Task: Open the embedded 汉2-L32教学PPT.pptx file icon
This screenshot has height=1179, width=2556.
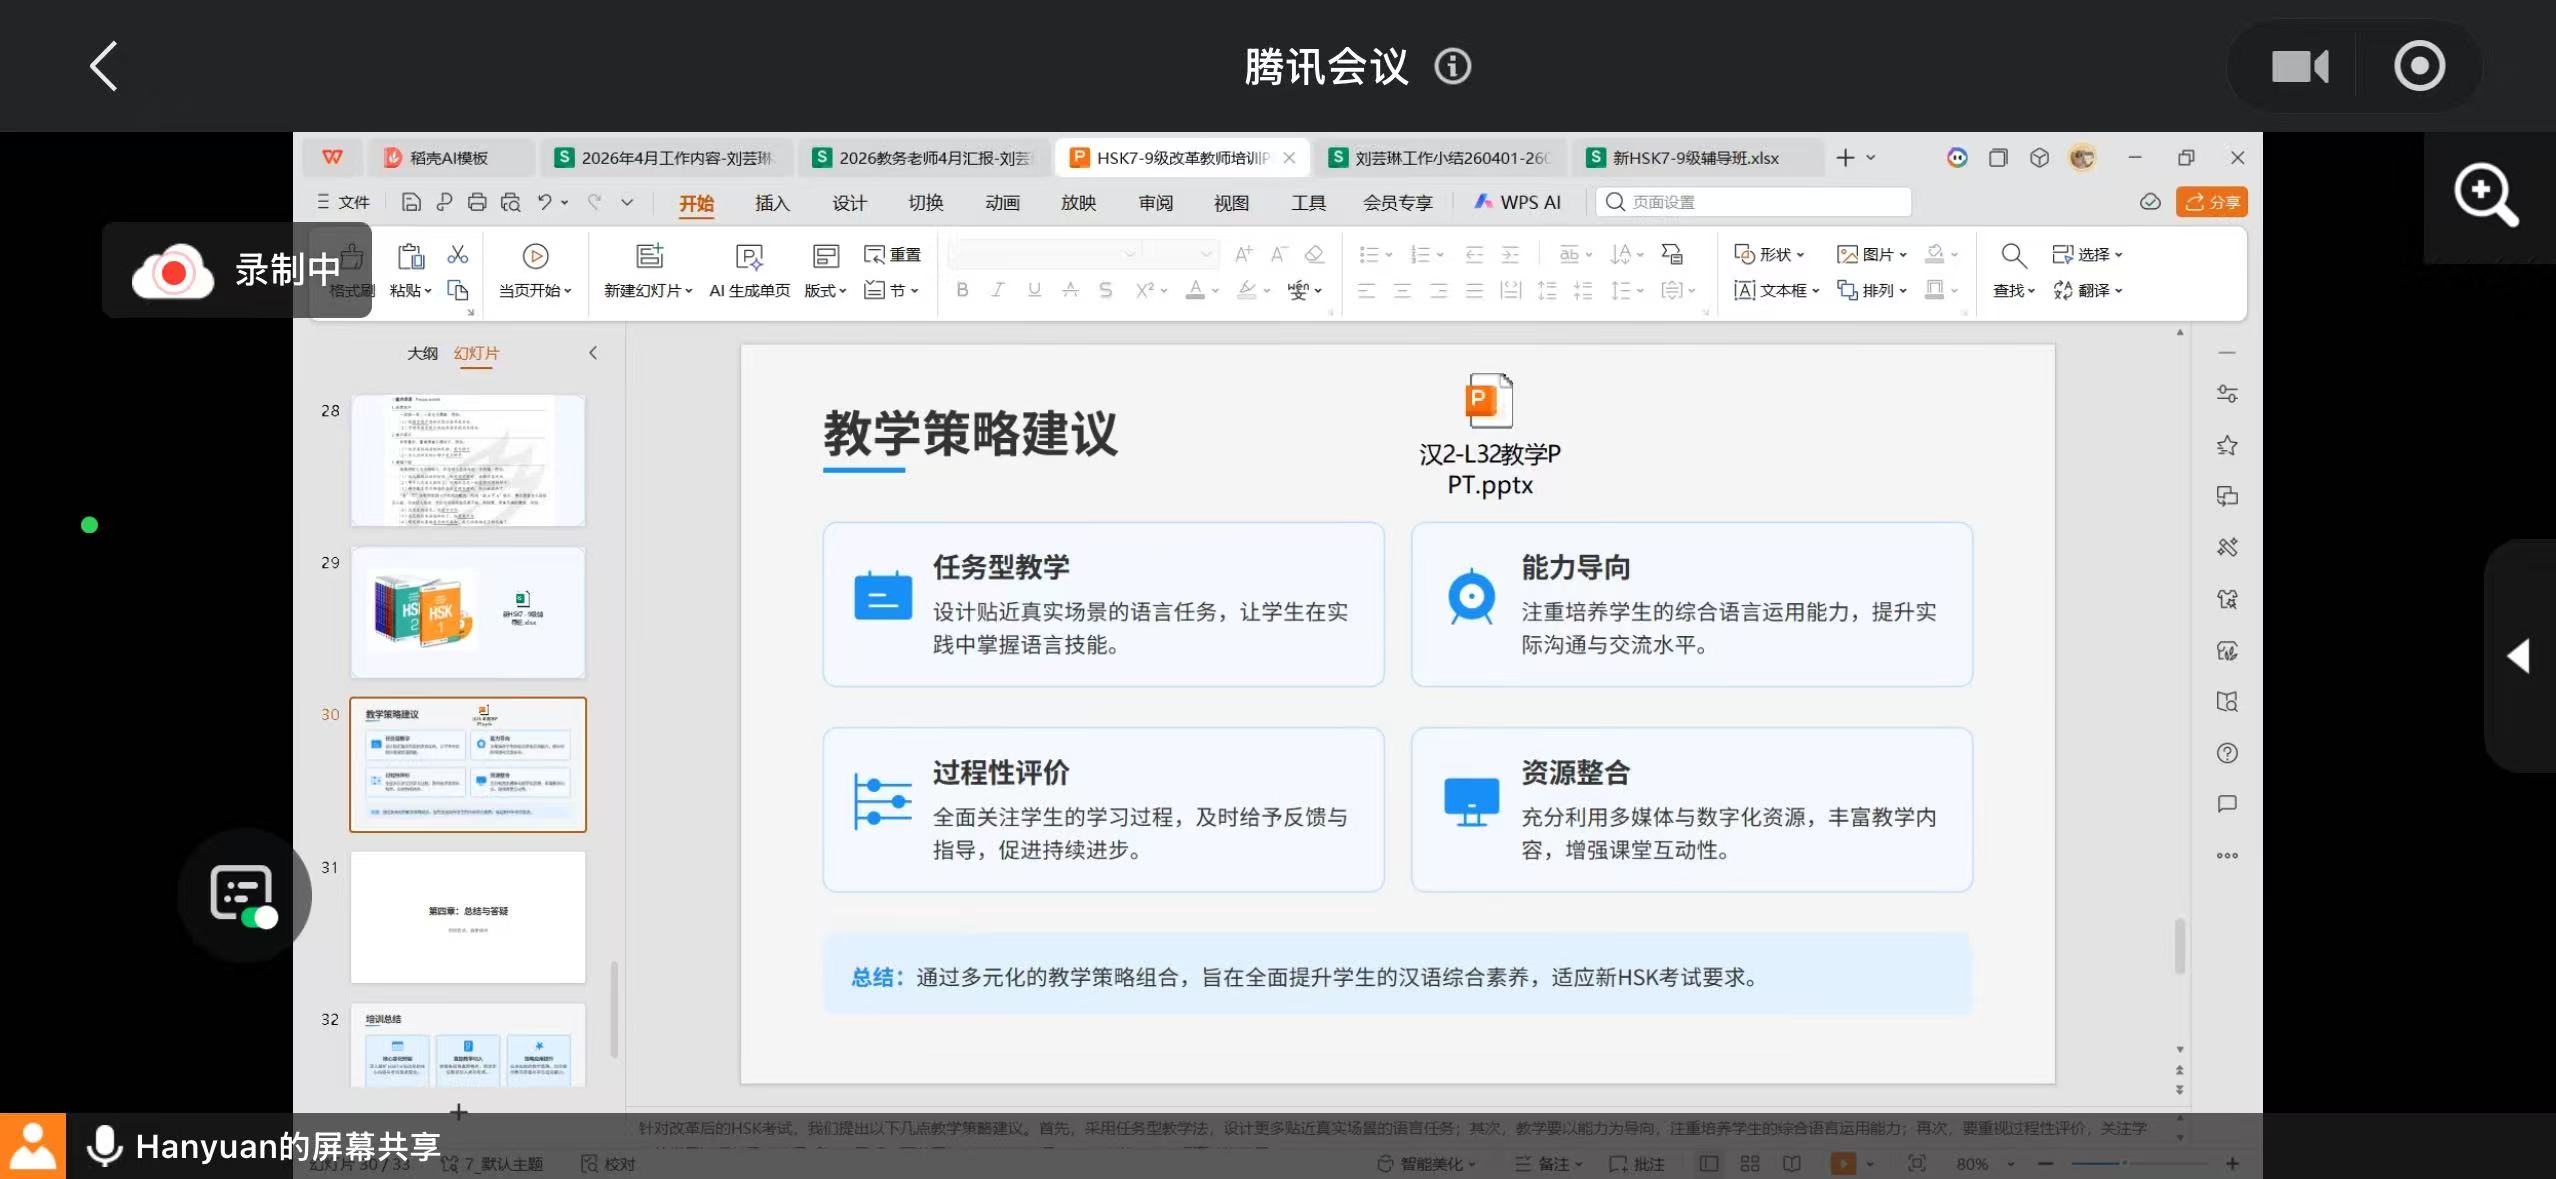Action: (1489, 400)
